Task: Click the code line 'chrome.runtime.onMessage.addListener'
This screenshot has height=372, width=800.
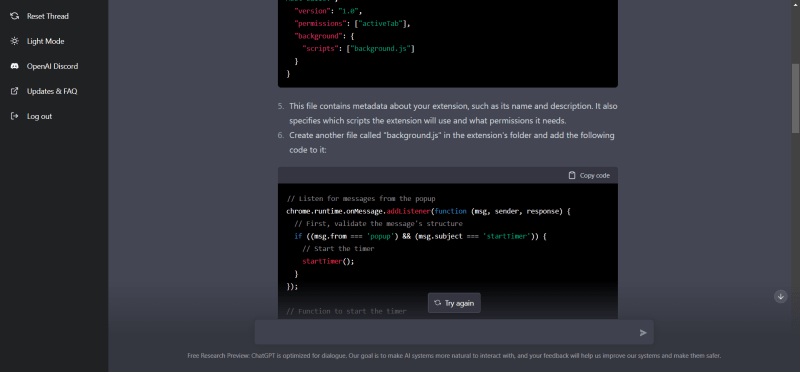Action: (359, 211)
